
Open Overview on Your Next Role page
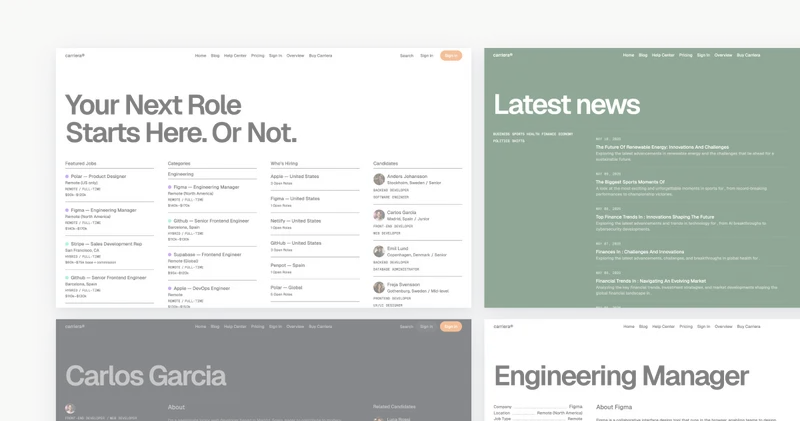pos(295,56)
